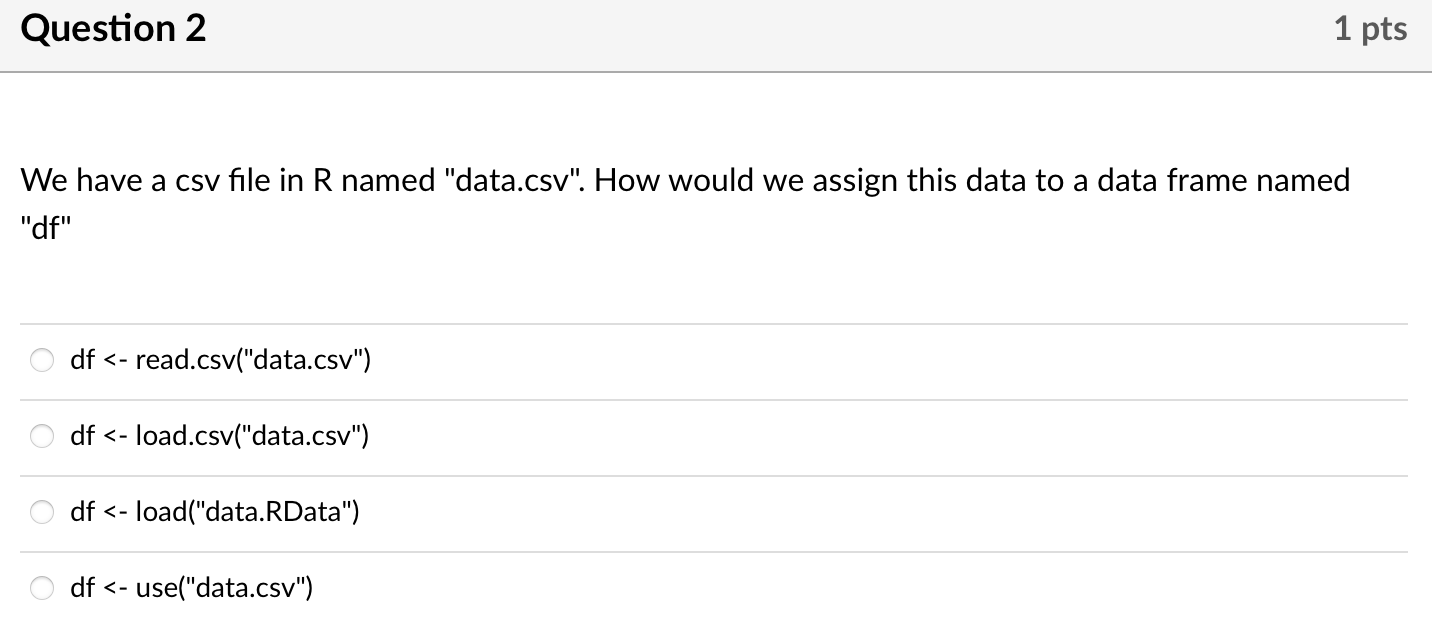
Task: Click answer text df <- load.csv("data.csv")
Action: click(219, 436)
